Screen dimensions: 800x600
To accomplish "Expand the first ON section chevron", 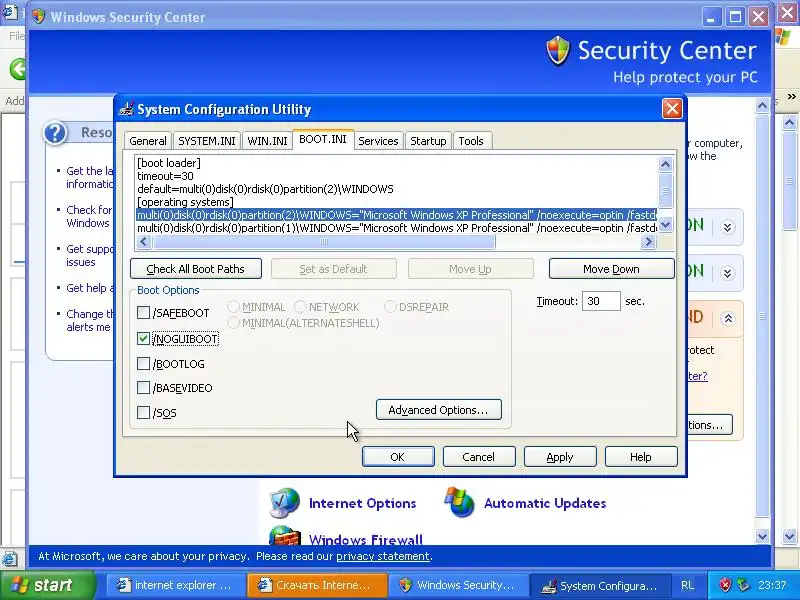I will click(728, 227).
